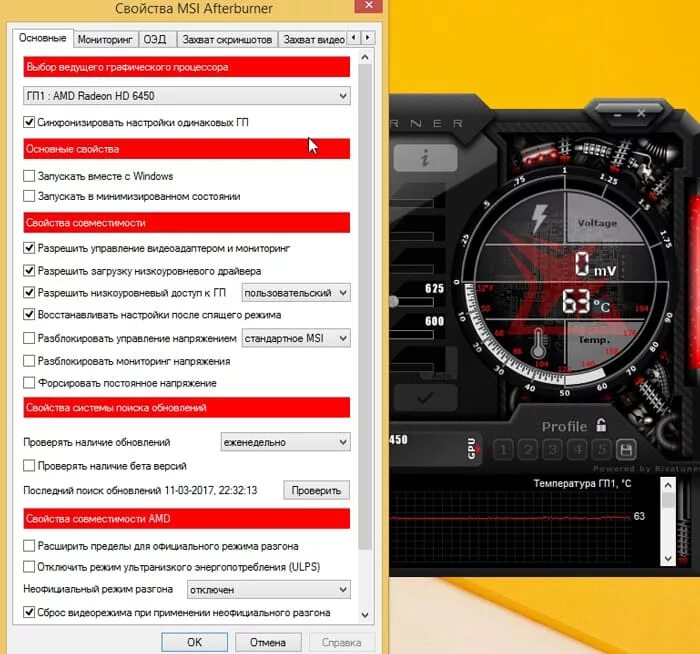Click scroll-down arrow of settings list
The image size is (700, 654).
click(365, 615)
